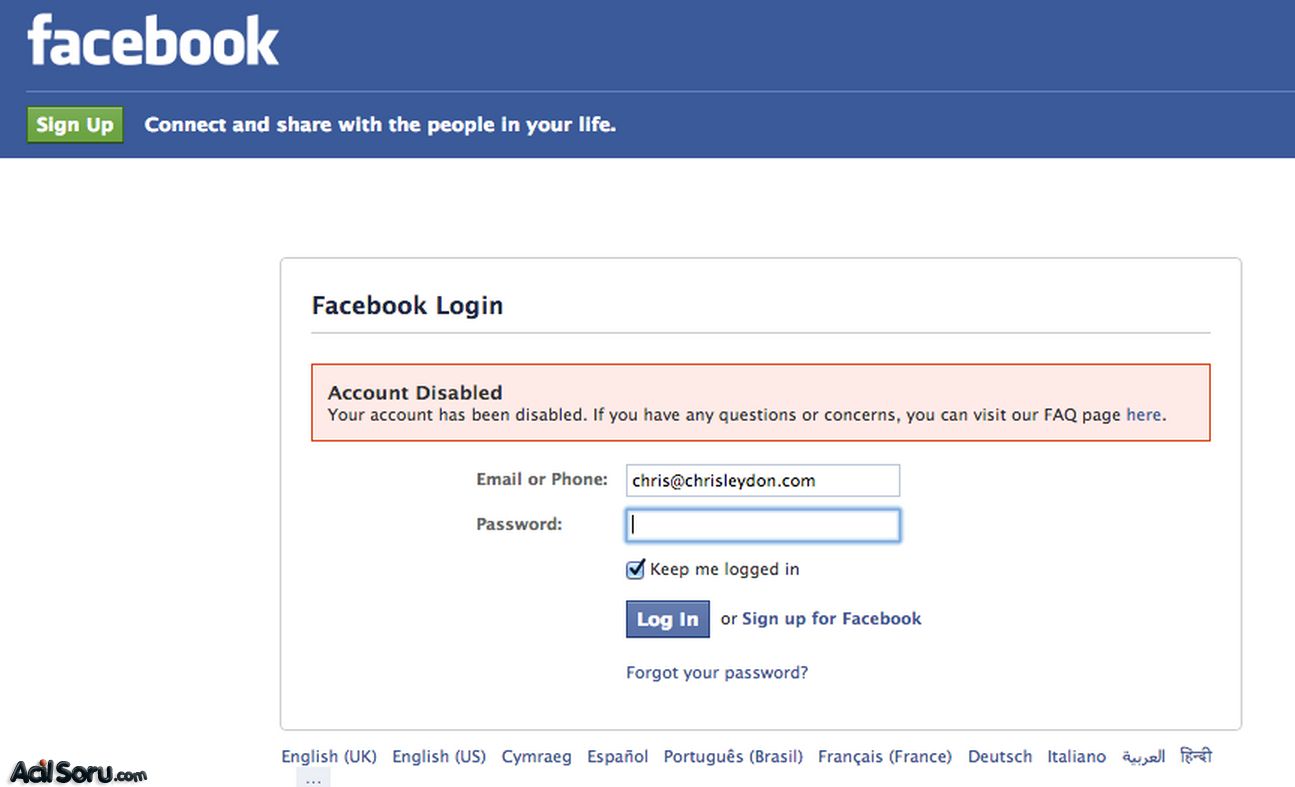Click the Facebook logo in header
The width and height of the screenshot is (1295, 787).
coord(153,42)
